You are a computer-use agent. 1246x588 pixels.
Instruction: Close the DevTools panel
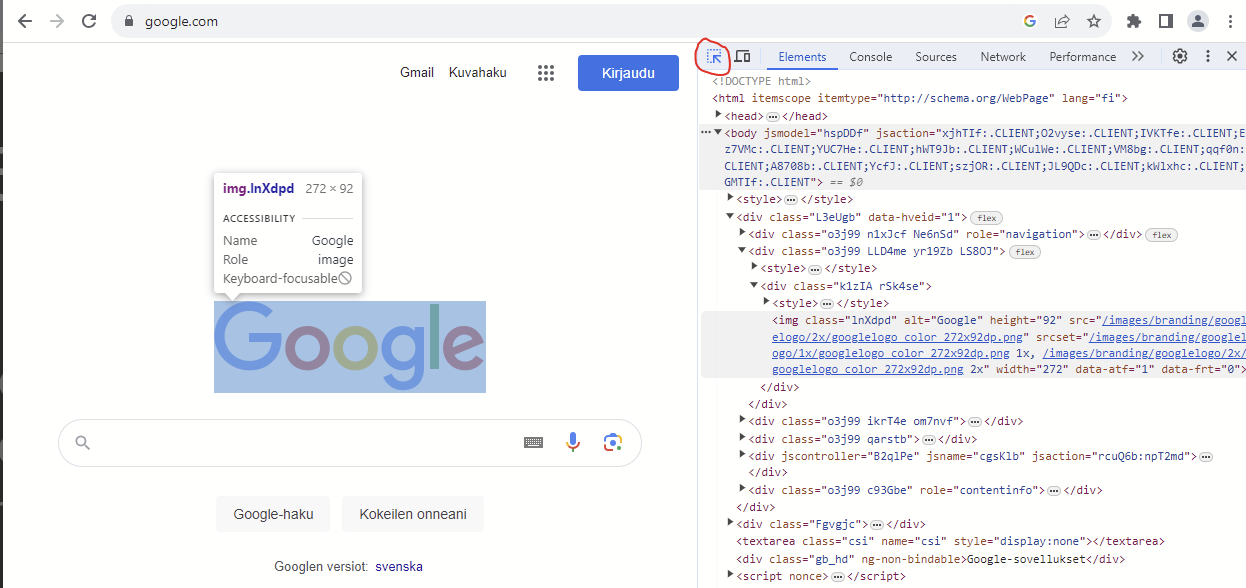click(x=1232, y=56)
